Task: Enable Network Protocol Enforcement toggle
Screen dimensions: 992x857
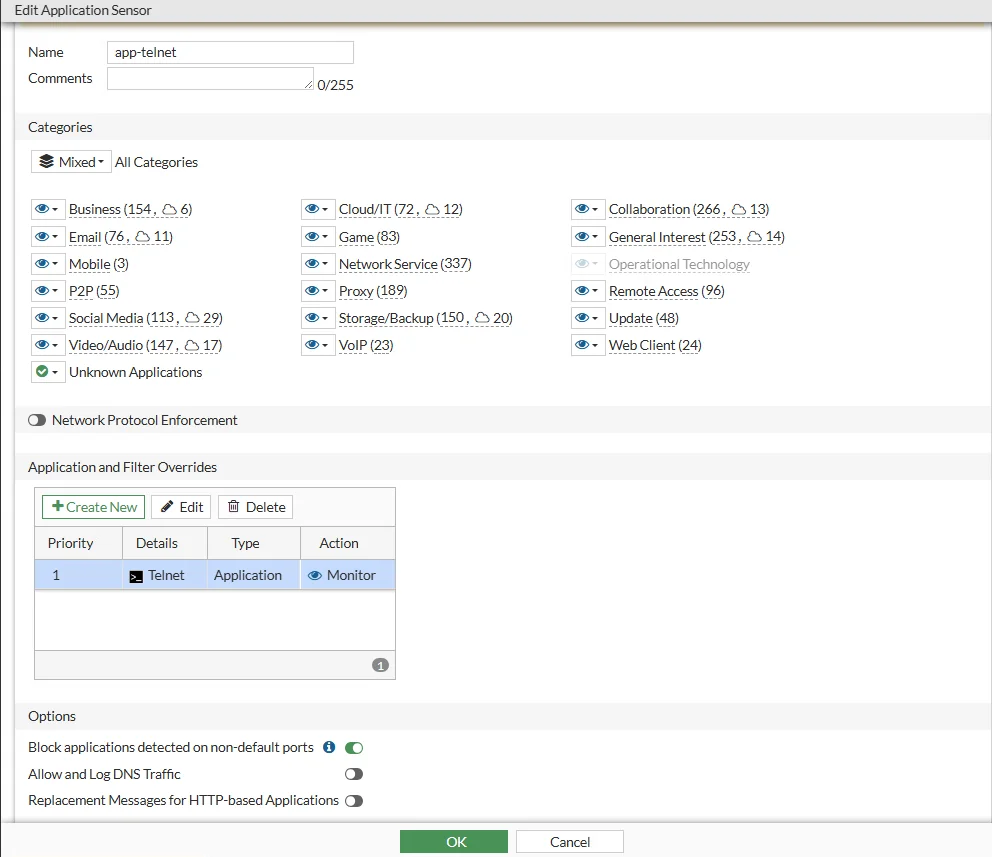Action: (37, 421)
